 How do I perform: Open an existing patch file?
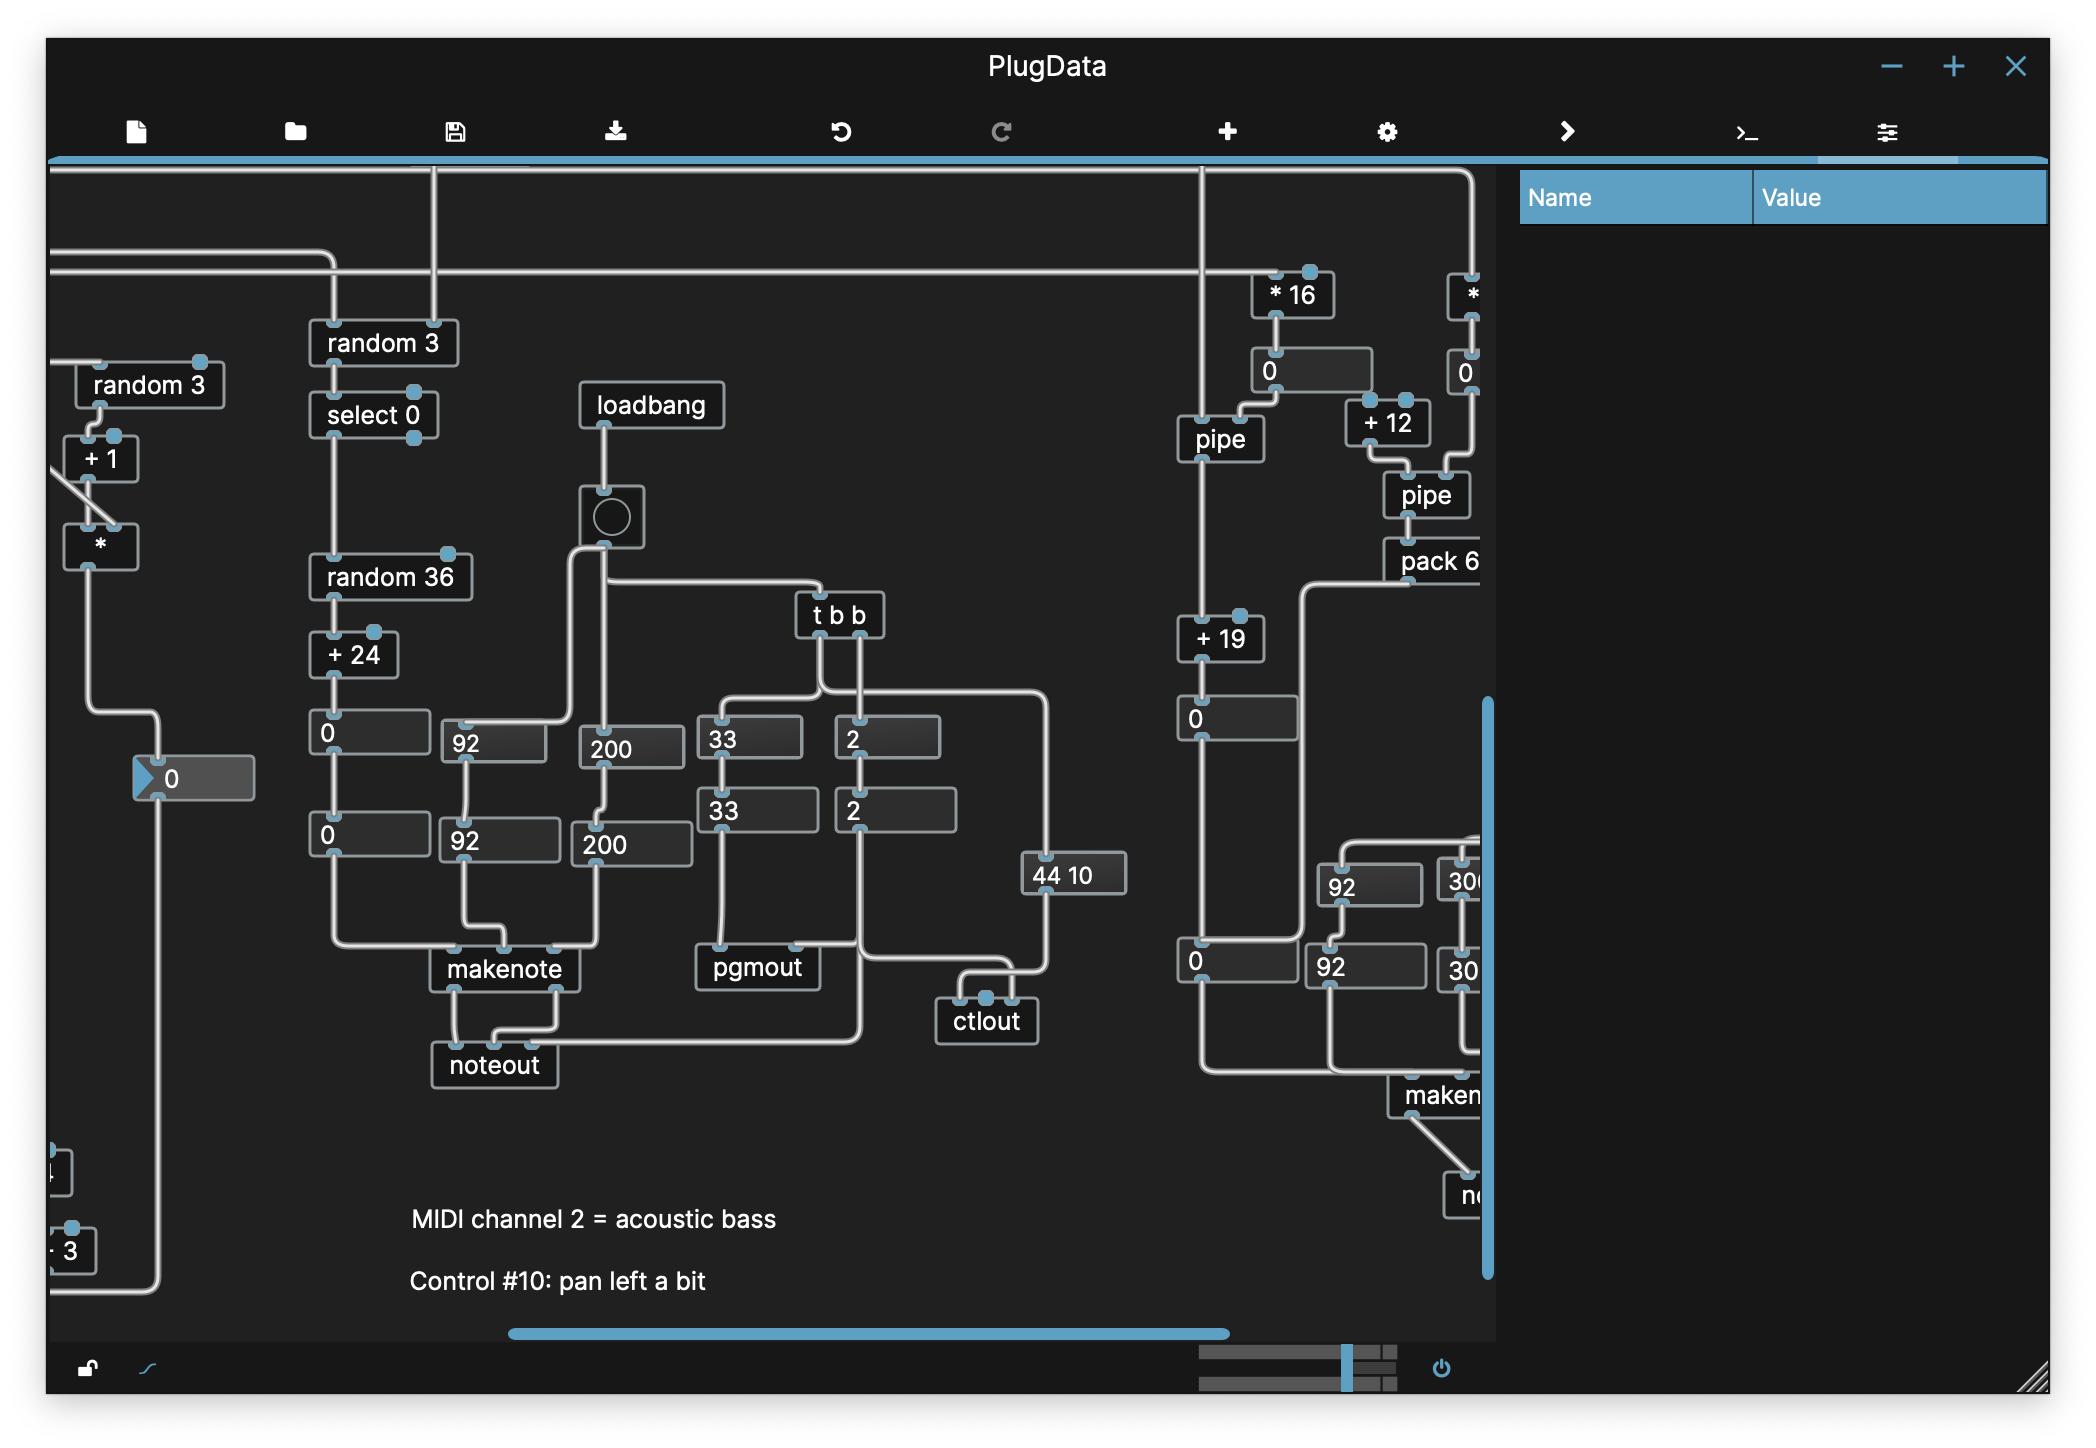point(296,131)
